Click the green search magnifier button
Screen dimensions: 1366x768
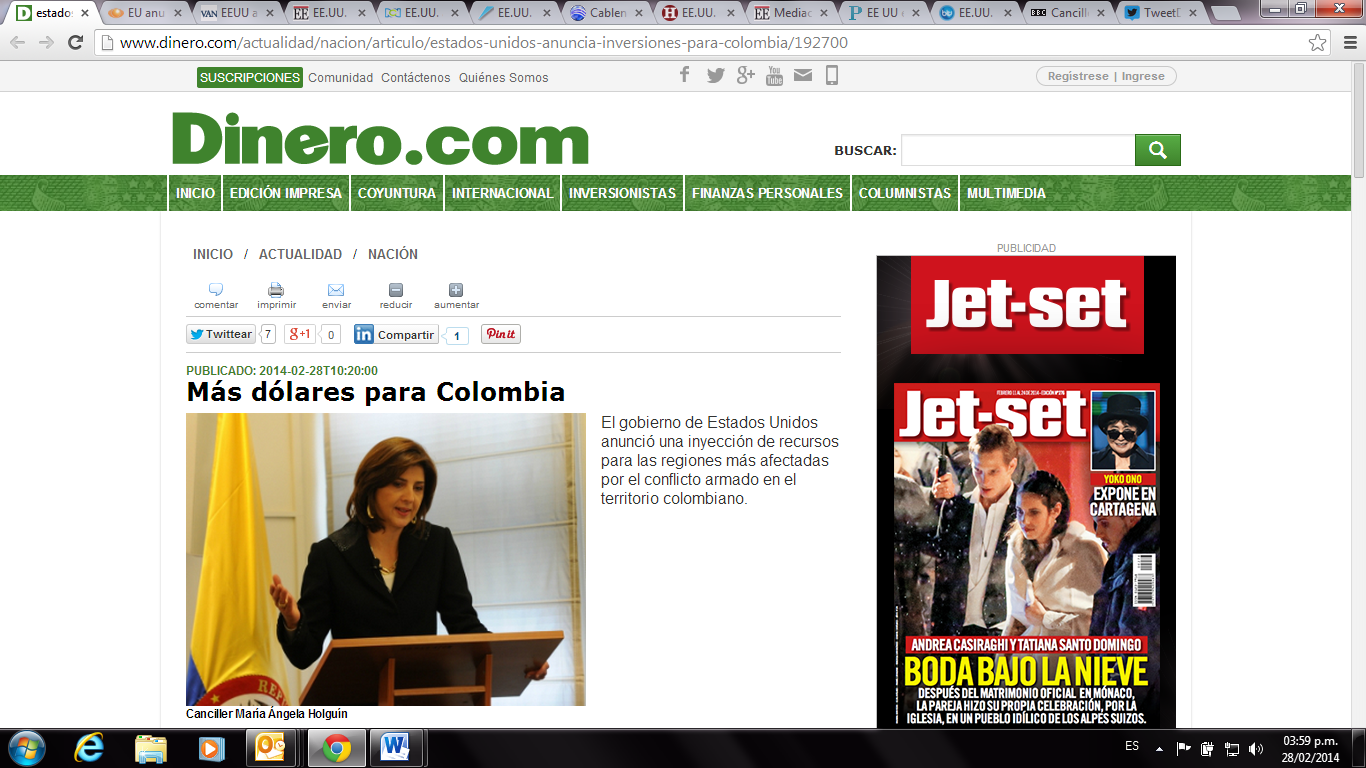pyautogui.click(x=1158, y=150)
